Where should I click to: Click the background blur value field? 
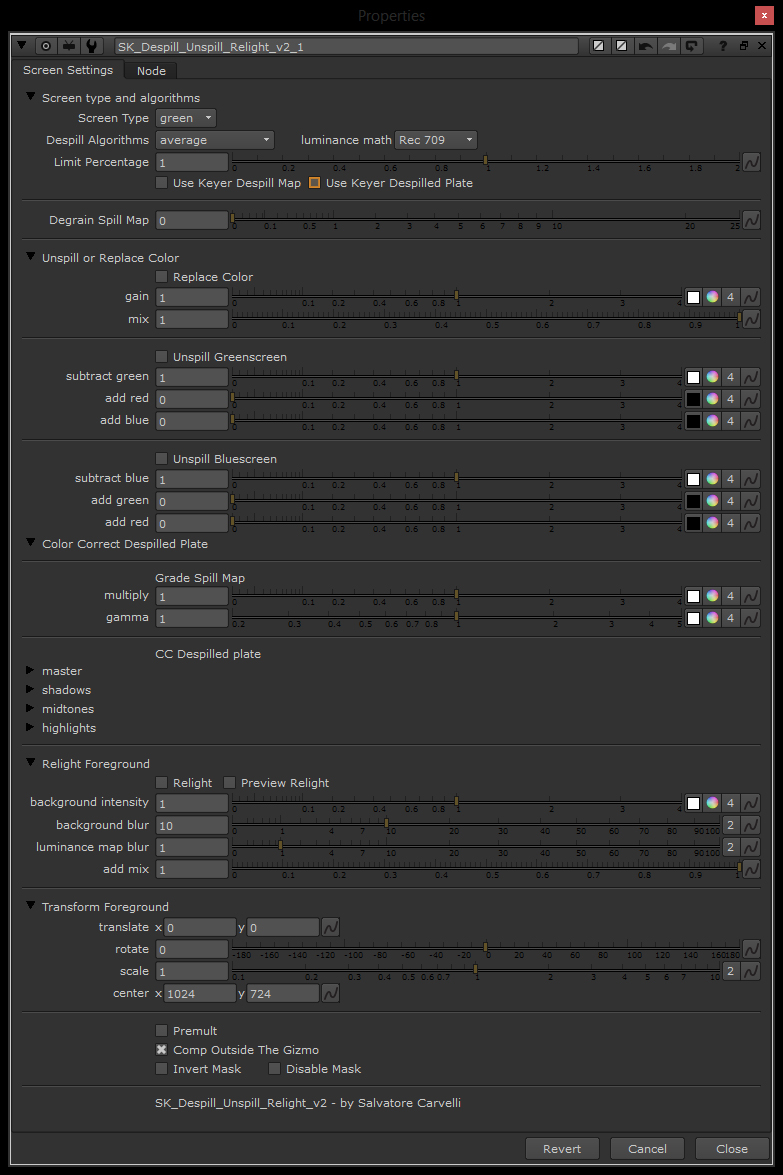tap(192, 825)
